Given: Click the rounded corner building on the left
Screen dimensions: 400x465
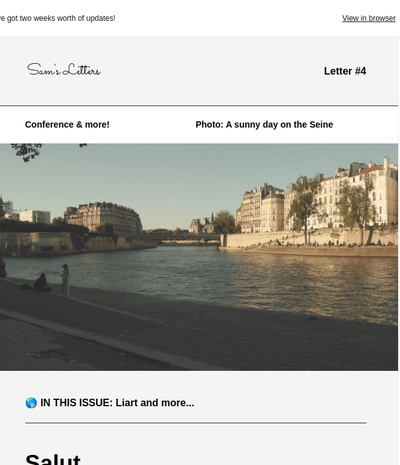Looking at the screenshot, I should 103,218.
